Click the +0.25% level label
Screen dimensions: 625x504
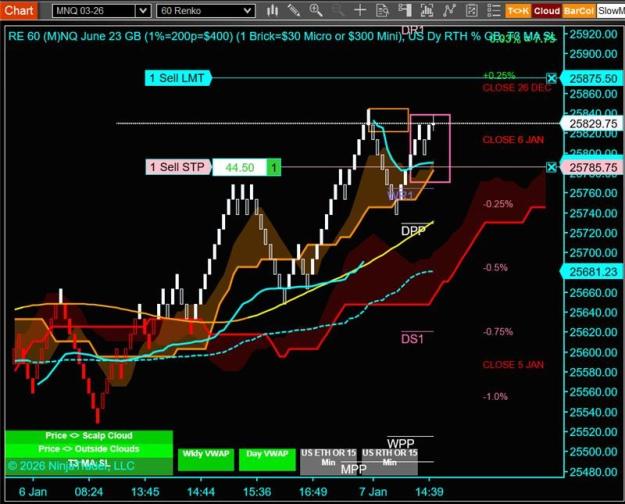click(x=499, y=75)
